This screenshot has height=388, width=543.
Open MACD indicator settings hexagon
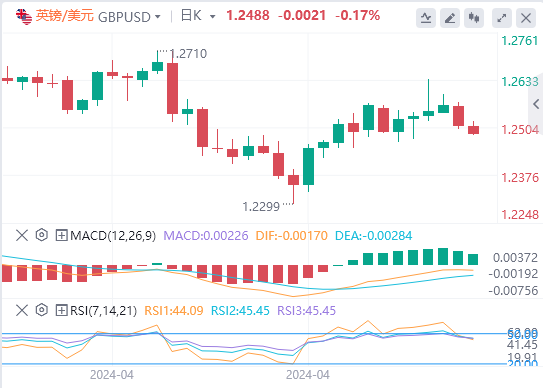(x=42, y=235)
